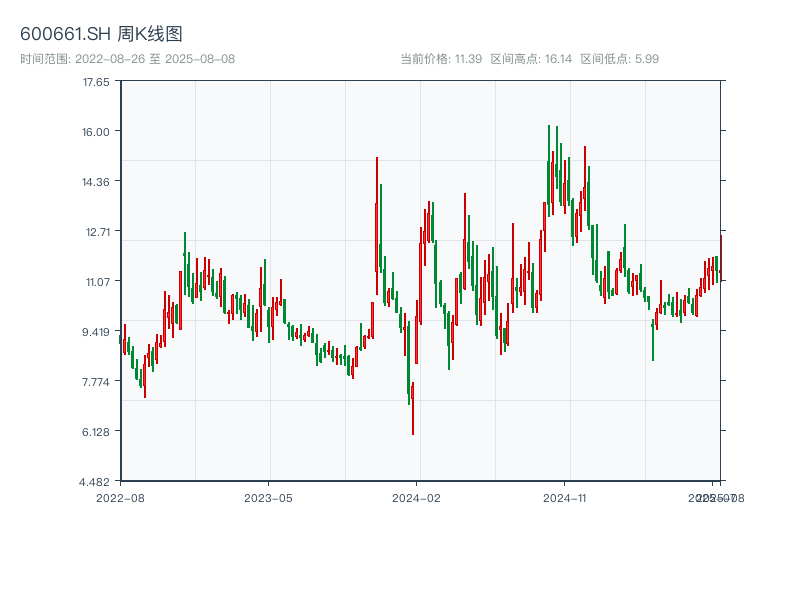Click the y-axis label 16.00
The width and height of the screenshot is (800, 600).
(96, 132)
